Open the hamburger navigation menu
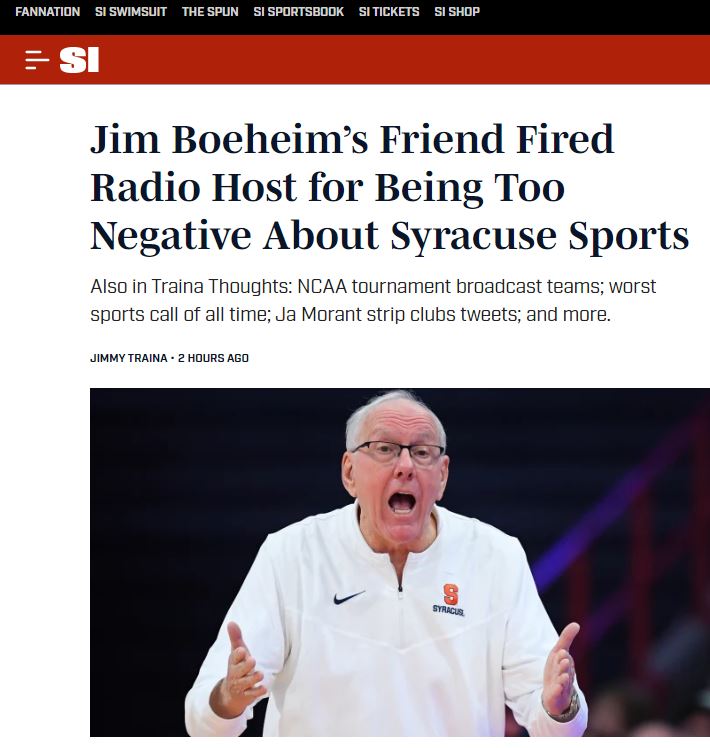The image size is (710, 748). (37, 60)
